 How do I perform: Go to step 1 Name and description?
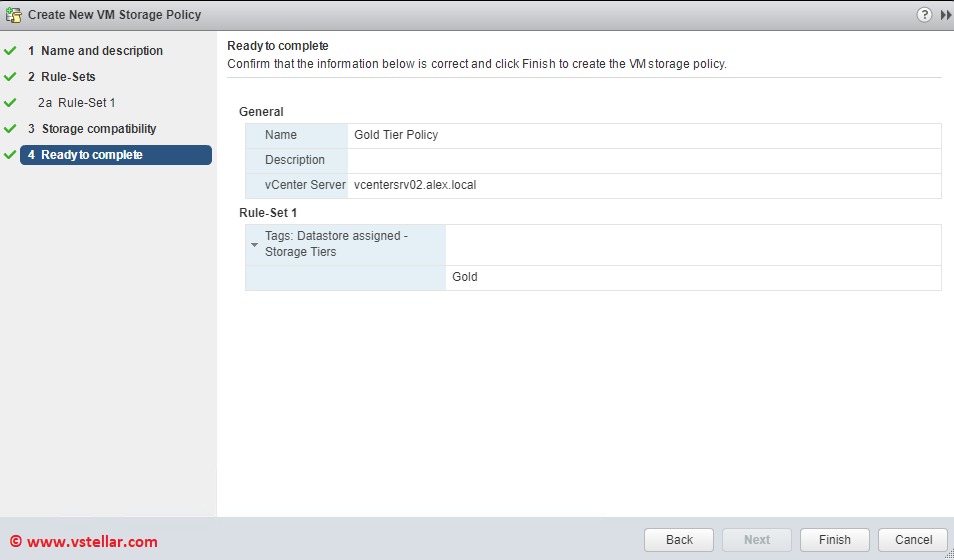95,51
